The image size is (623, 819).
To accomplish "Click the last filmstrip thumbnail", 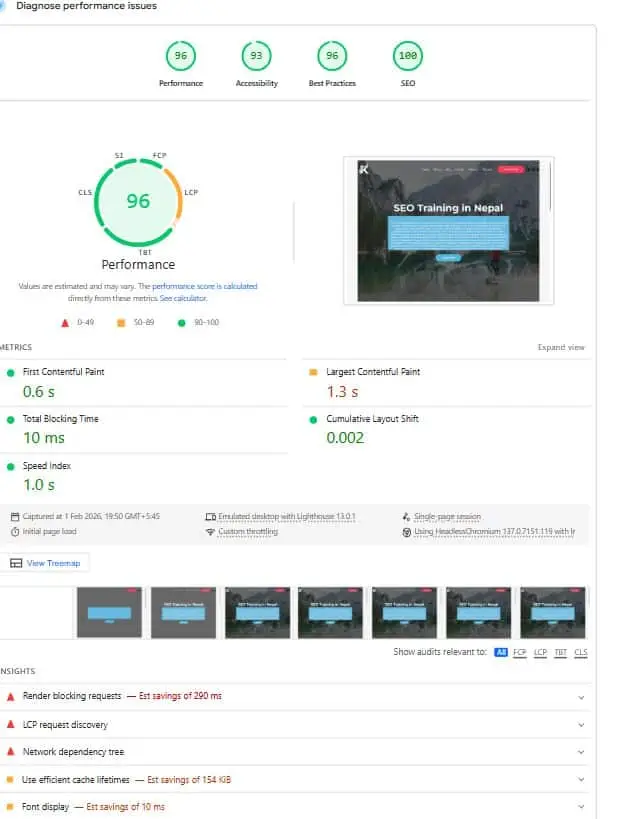I will tap(553, 613).
